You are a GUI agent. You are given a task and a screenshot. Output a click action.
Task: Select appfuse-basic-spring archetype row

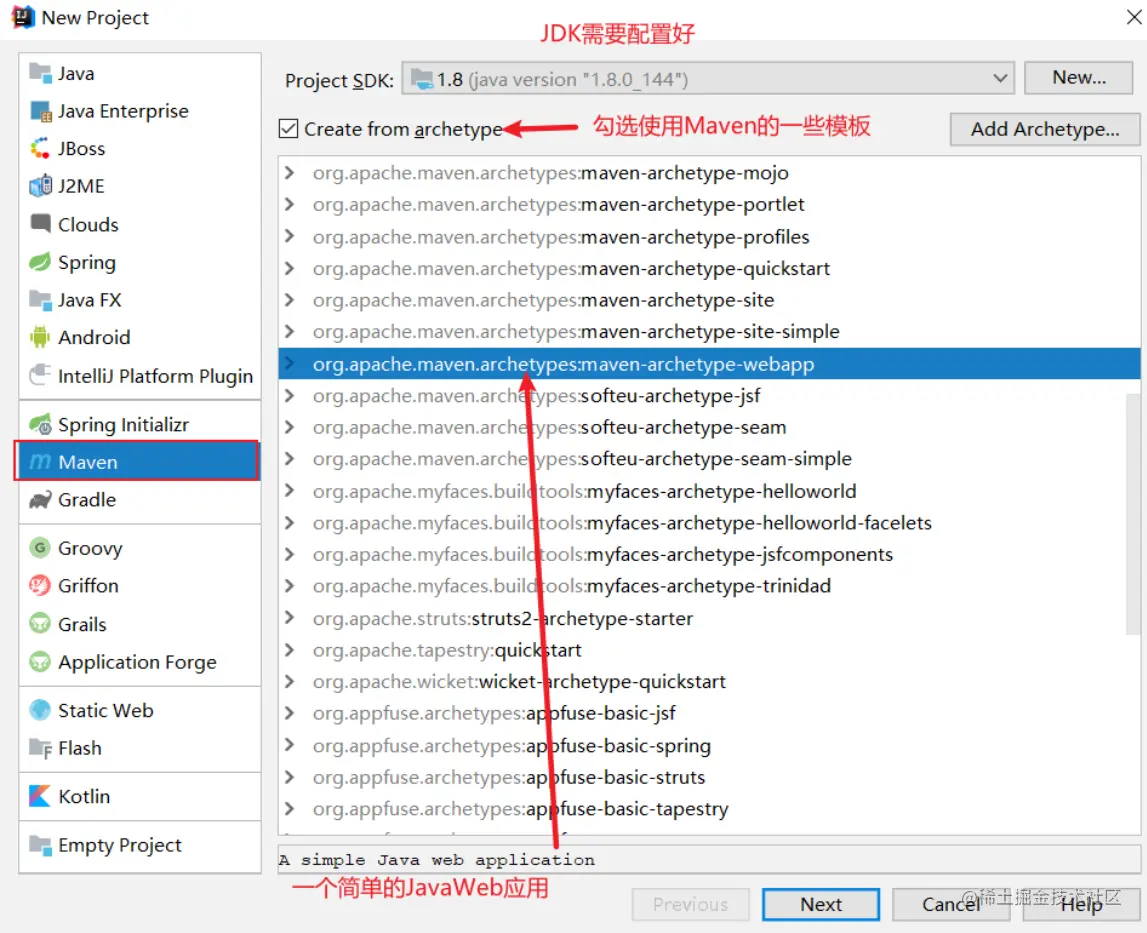tap(709, 746)
